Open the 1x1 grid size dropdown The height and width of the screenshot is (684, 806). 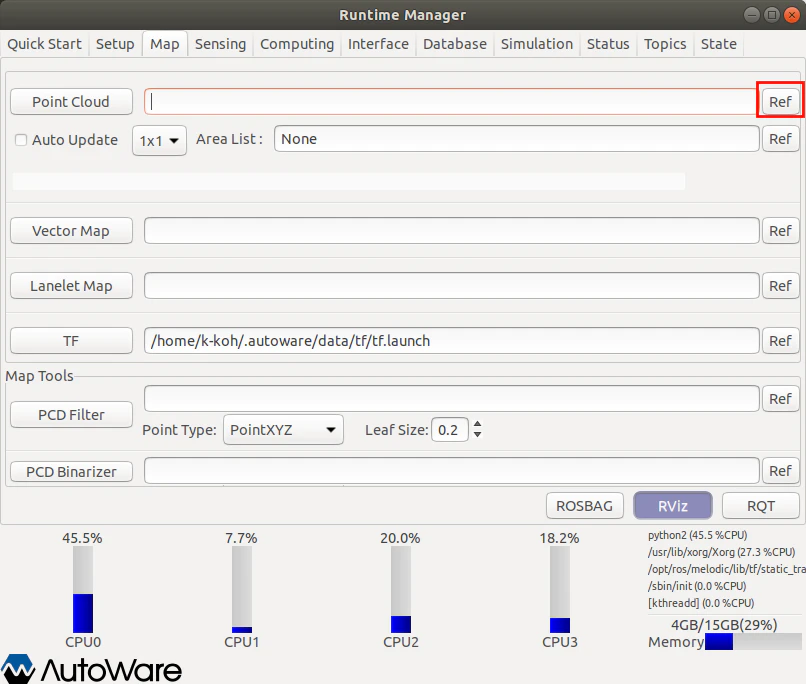(159, 140)
